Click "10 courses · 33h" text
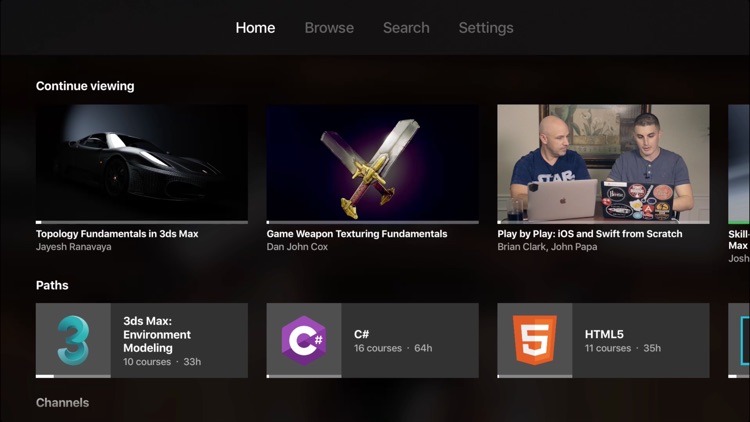 click(x=162, y=362)
